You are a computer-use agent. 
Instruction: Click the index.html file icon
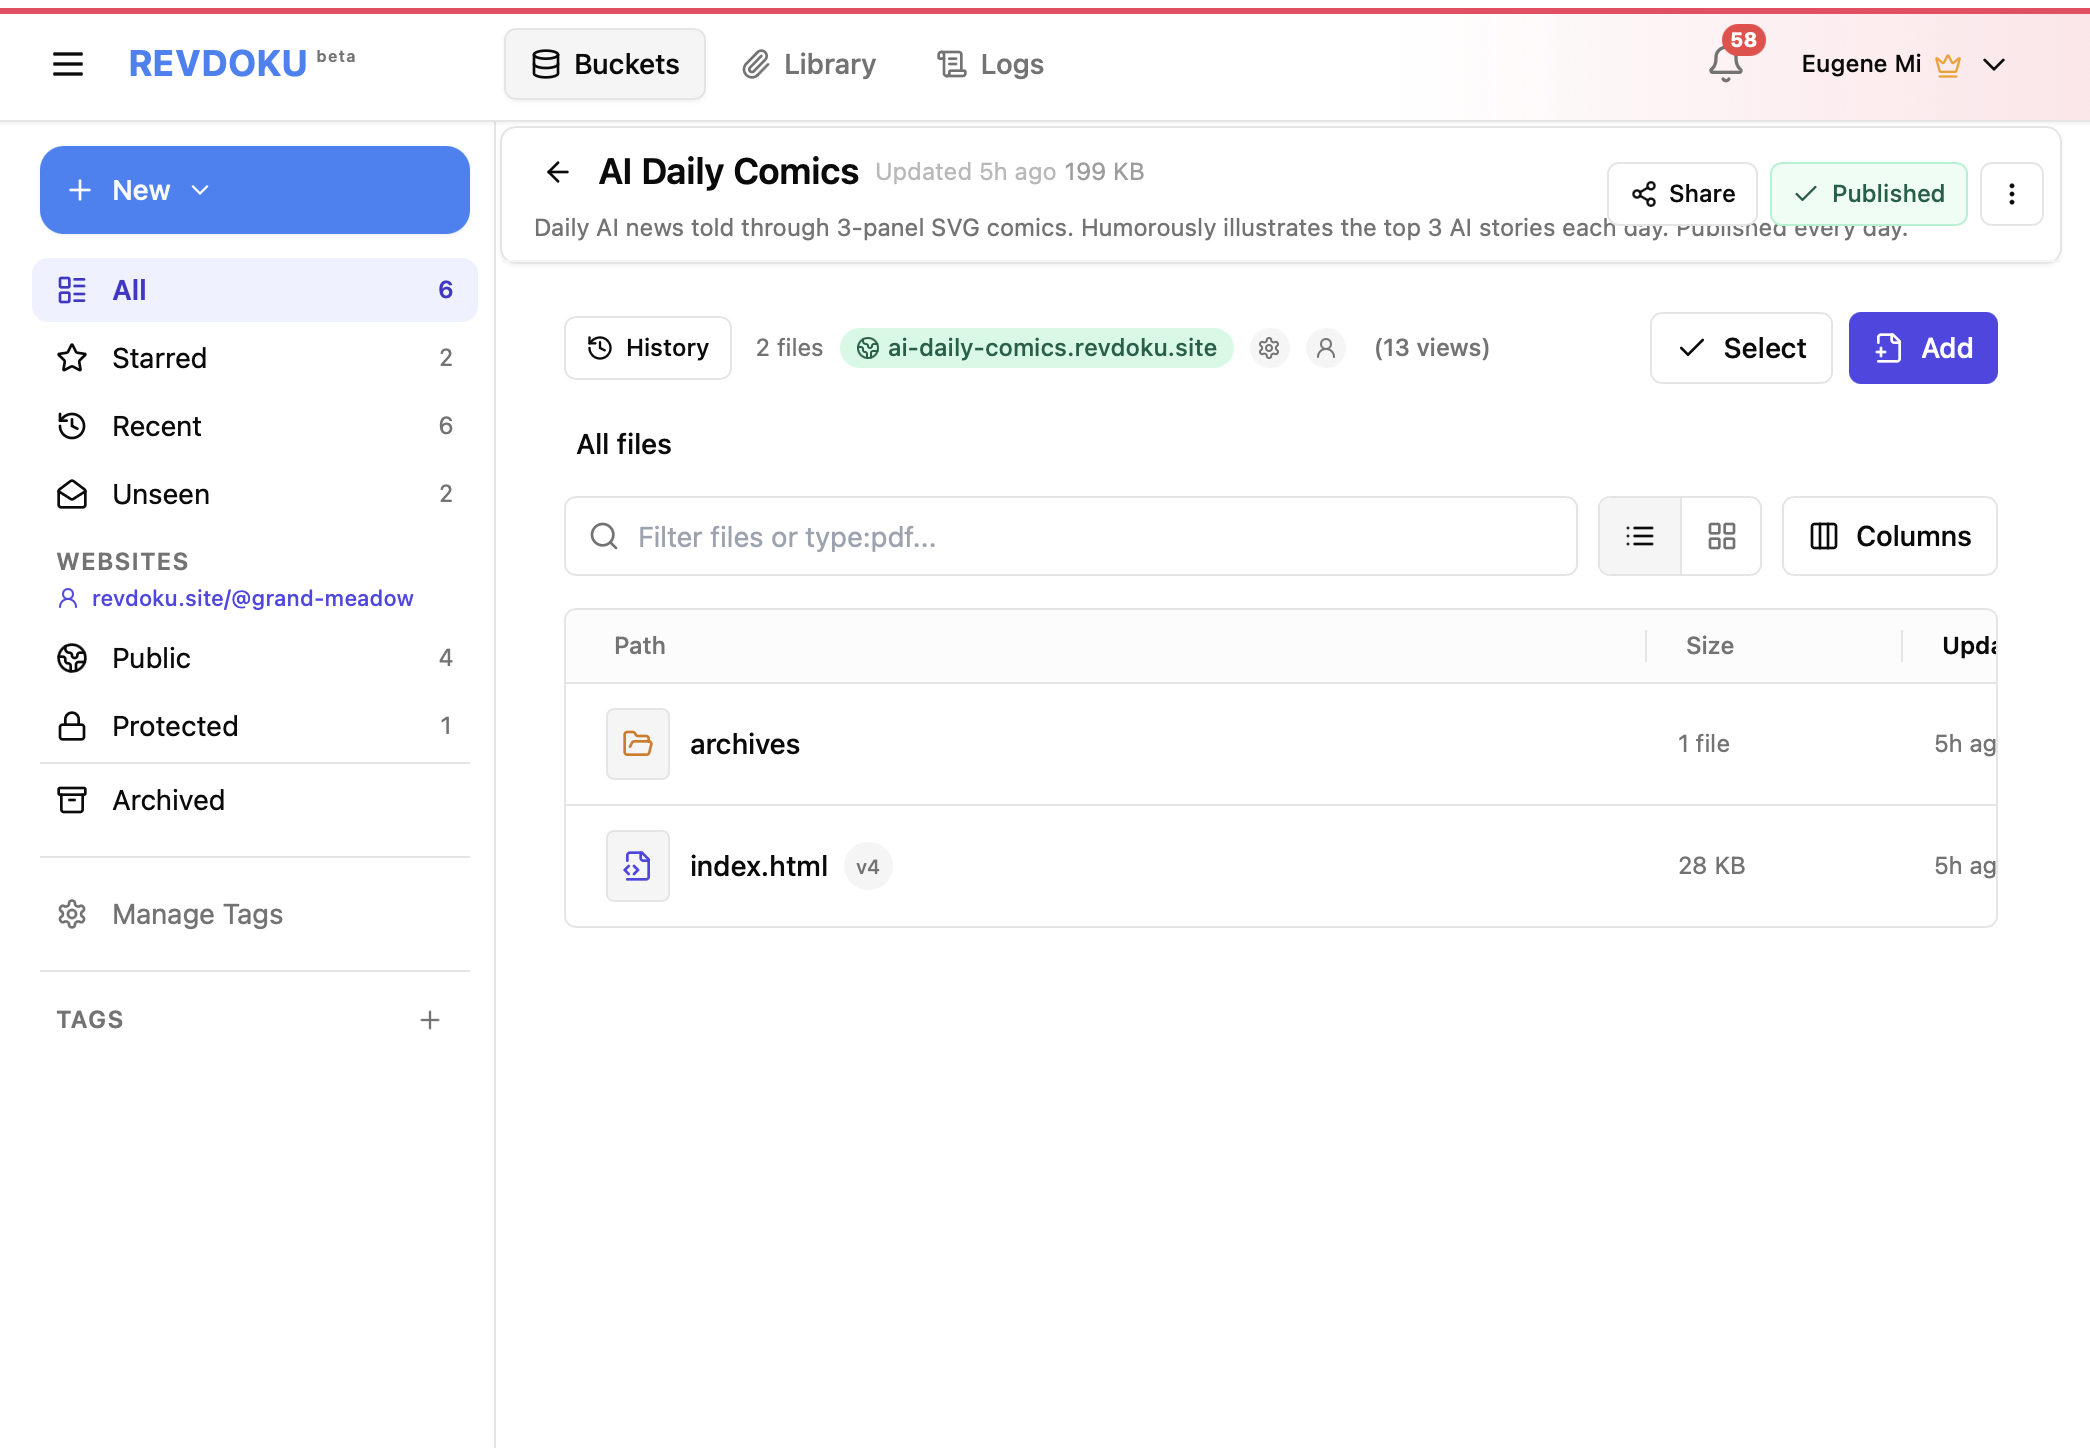click(638, 866)
